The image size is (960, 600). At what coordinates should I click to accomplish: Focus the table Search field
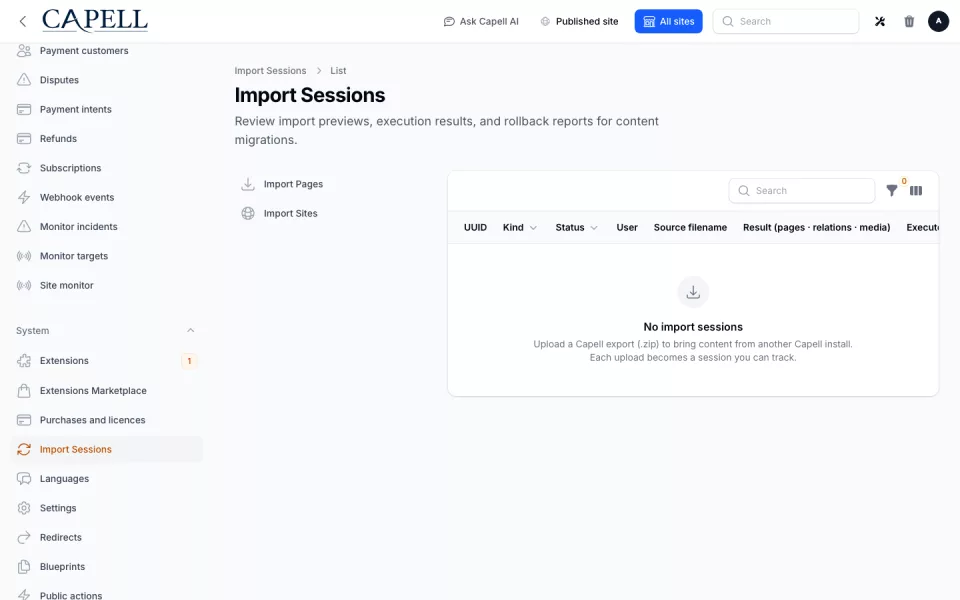[801, 191]
